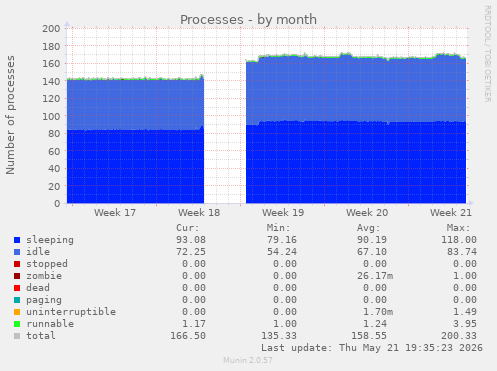
Task: Select the 'uninterruptible' legend label
Action: [x=71, y=312]
